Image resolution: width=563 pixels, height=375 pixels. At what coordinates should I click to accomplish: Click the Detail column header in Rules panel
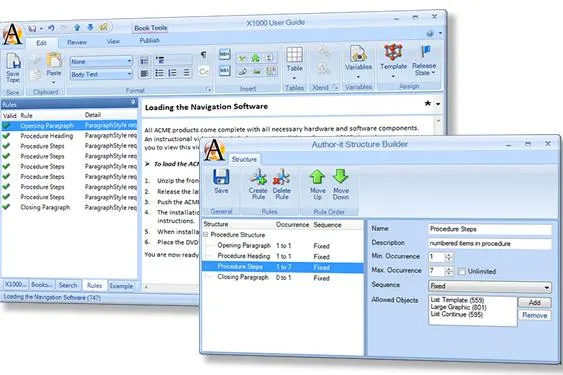pos(93,115)
